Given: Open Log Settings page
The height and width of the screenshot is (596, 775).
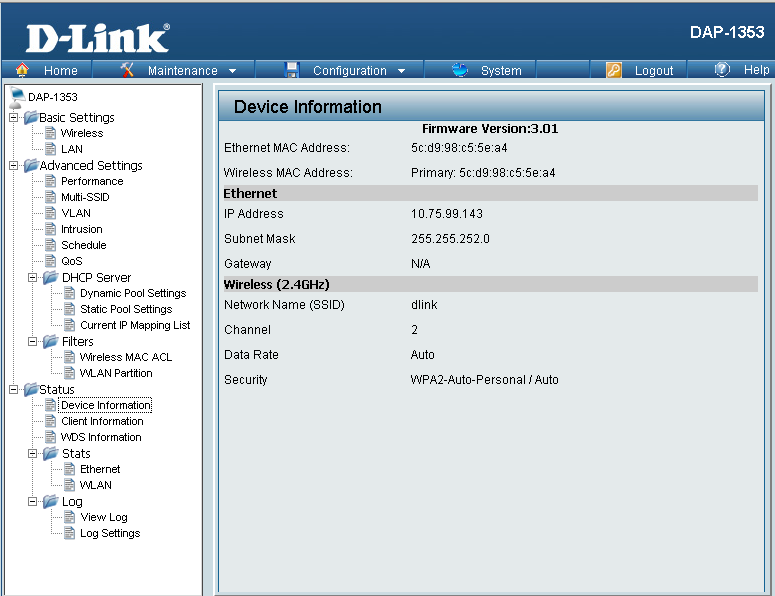Looking at the screenshot, I should coord(110,533).
